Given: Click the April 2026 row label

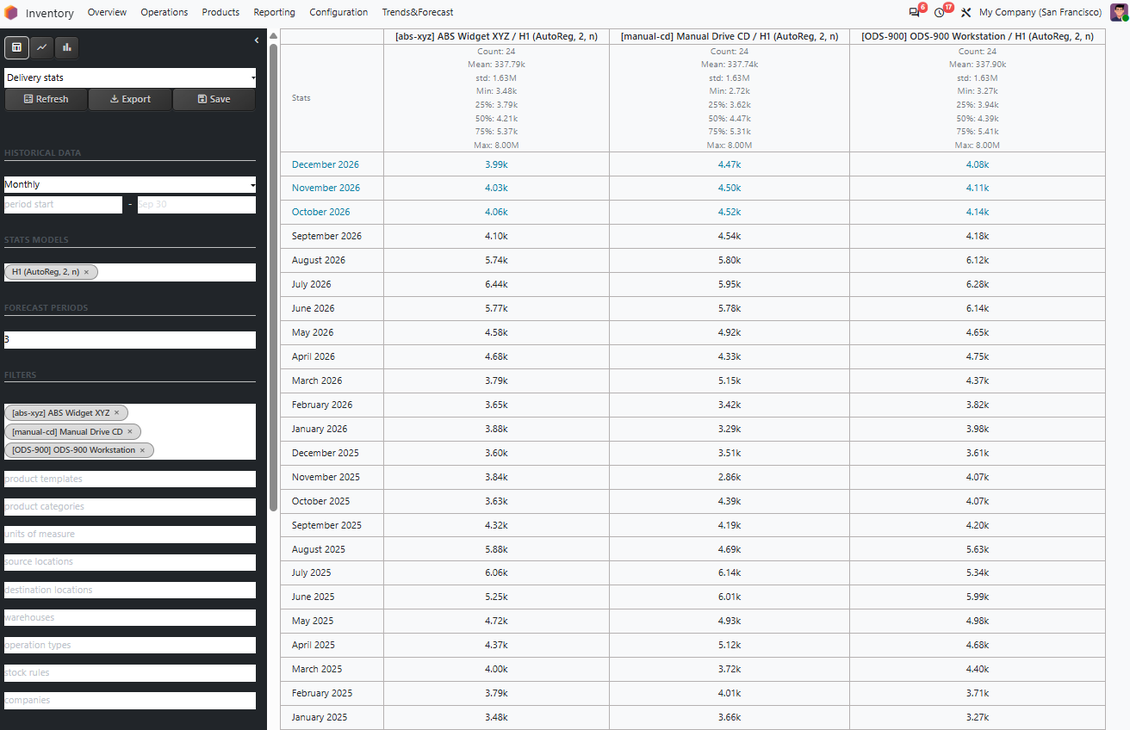Looking at the screenshot, I should 313,357.
